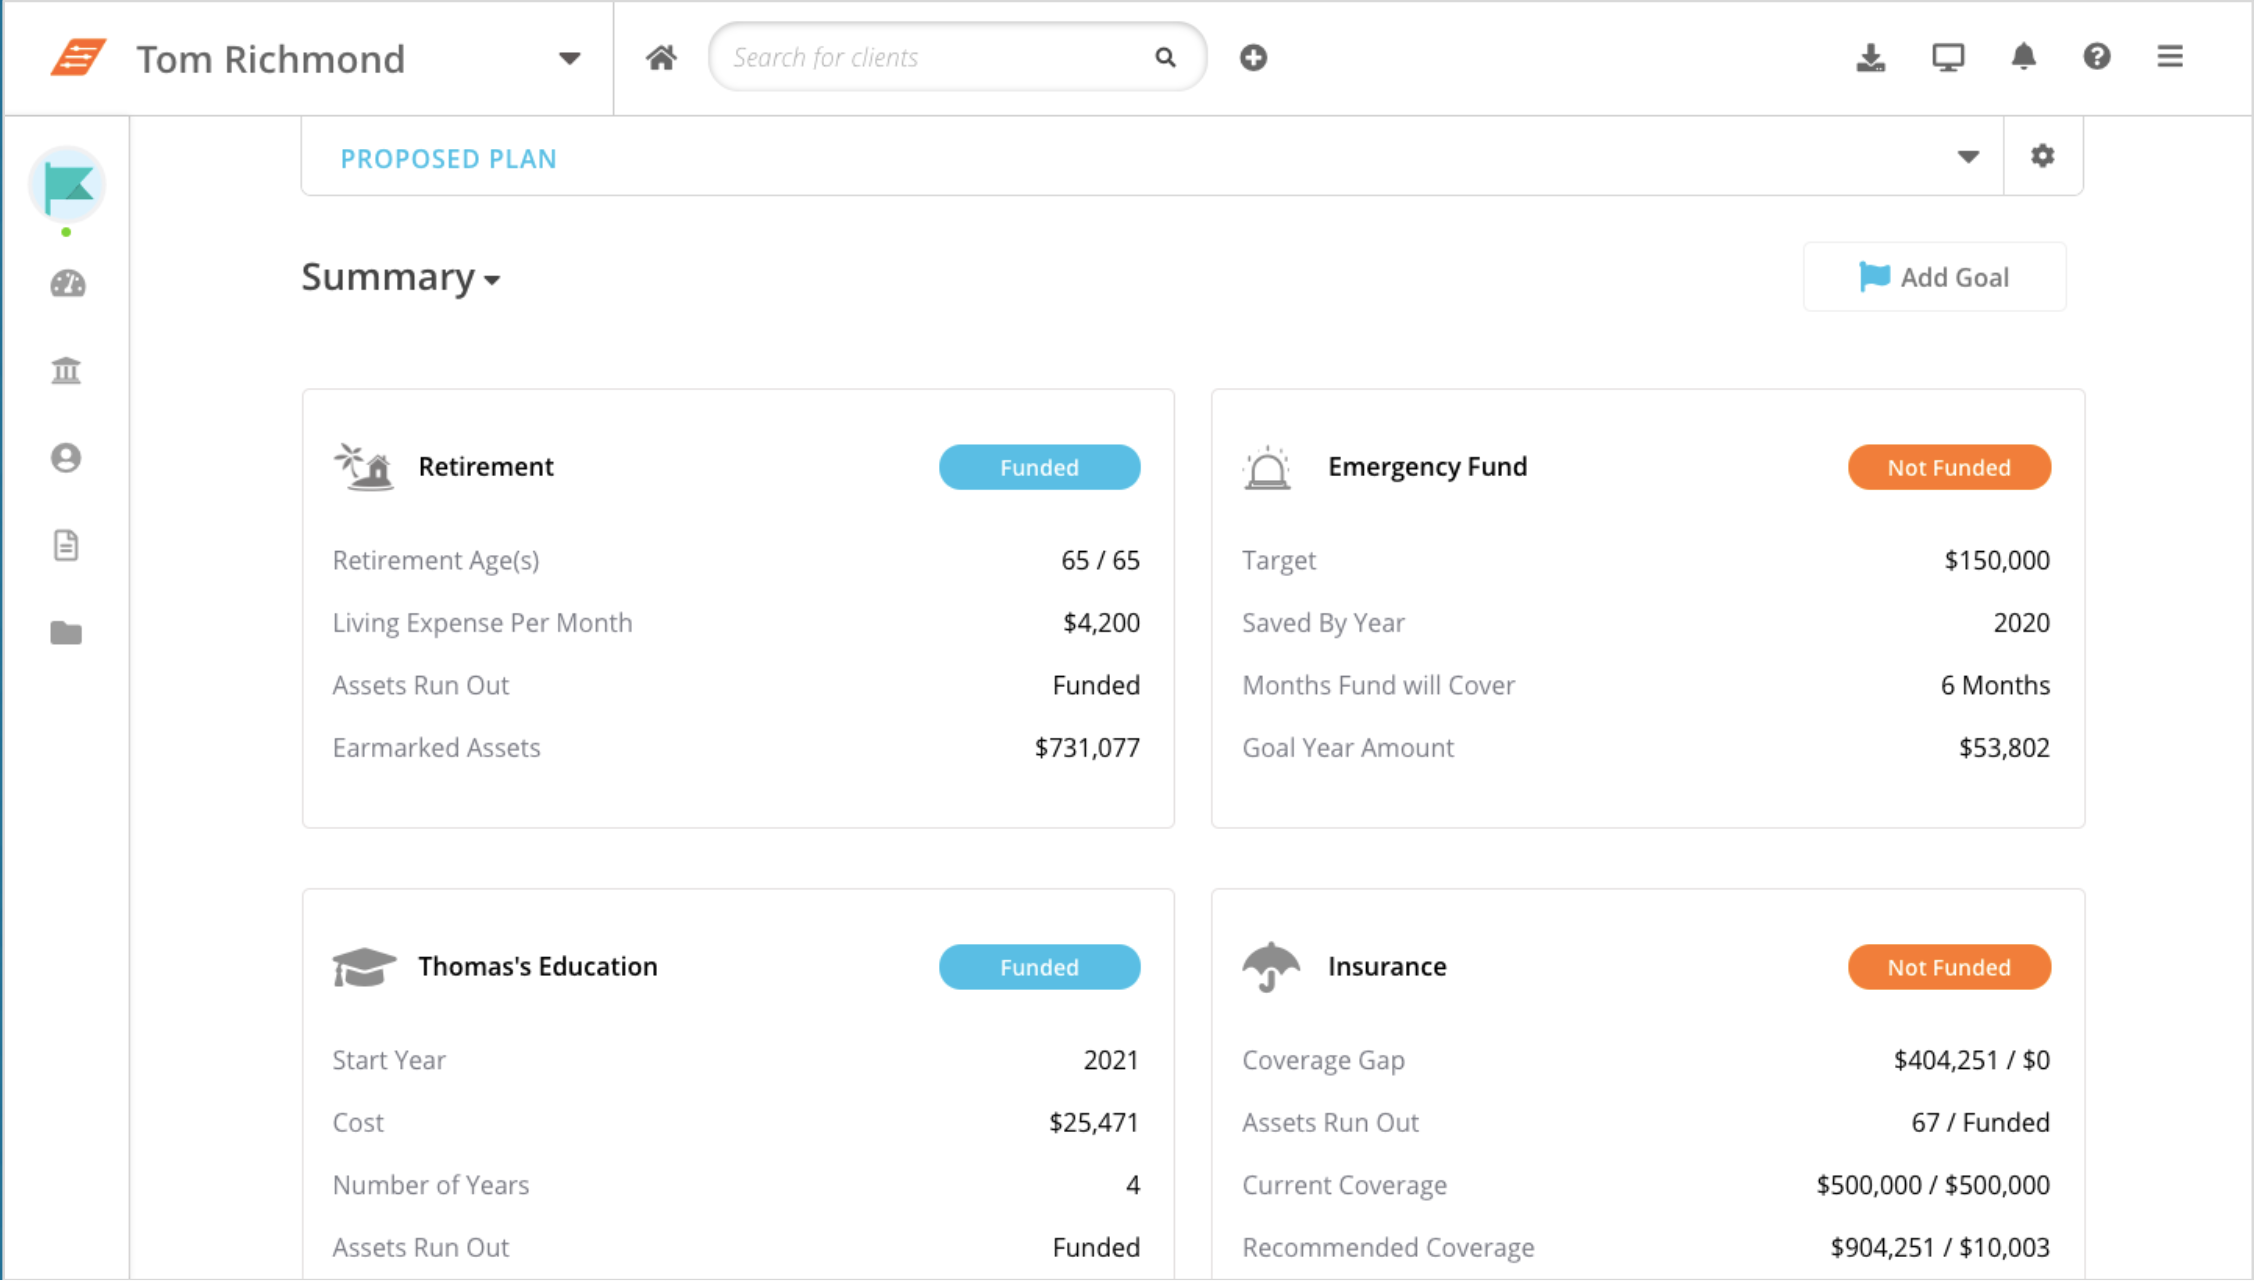
Task: Open the Files folder icon in sidebar
Action: (66, 632)
